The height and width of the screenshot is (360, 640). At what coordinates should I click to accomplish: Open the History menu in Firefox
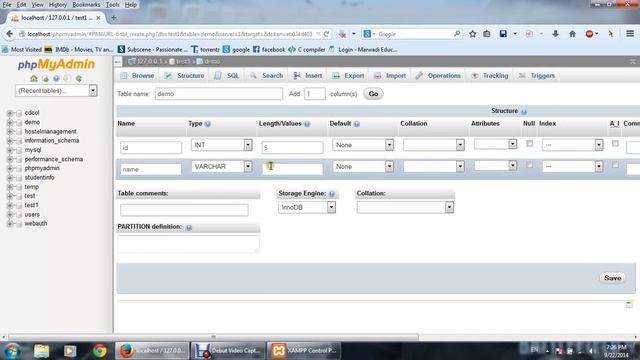tap(58, 4)
